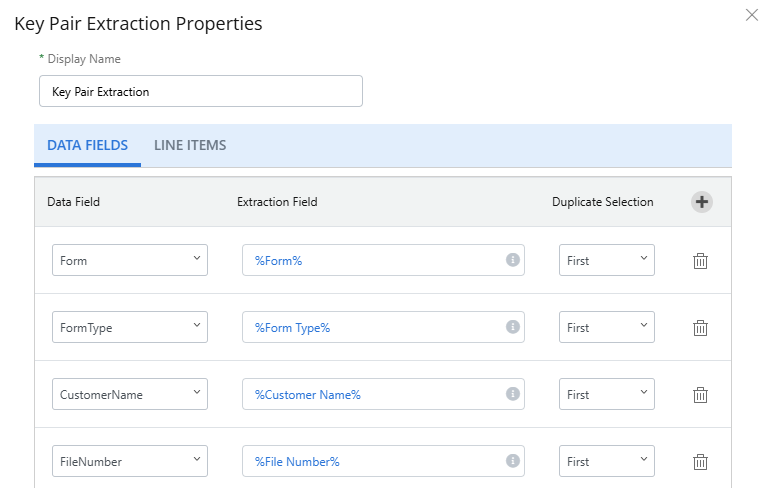Open the CustomerName data field dropdown

(x=130, y=394)
